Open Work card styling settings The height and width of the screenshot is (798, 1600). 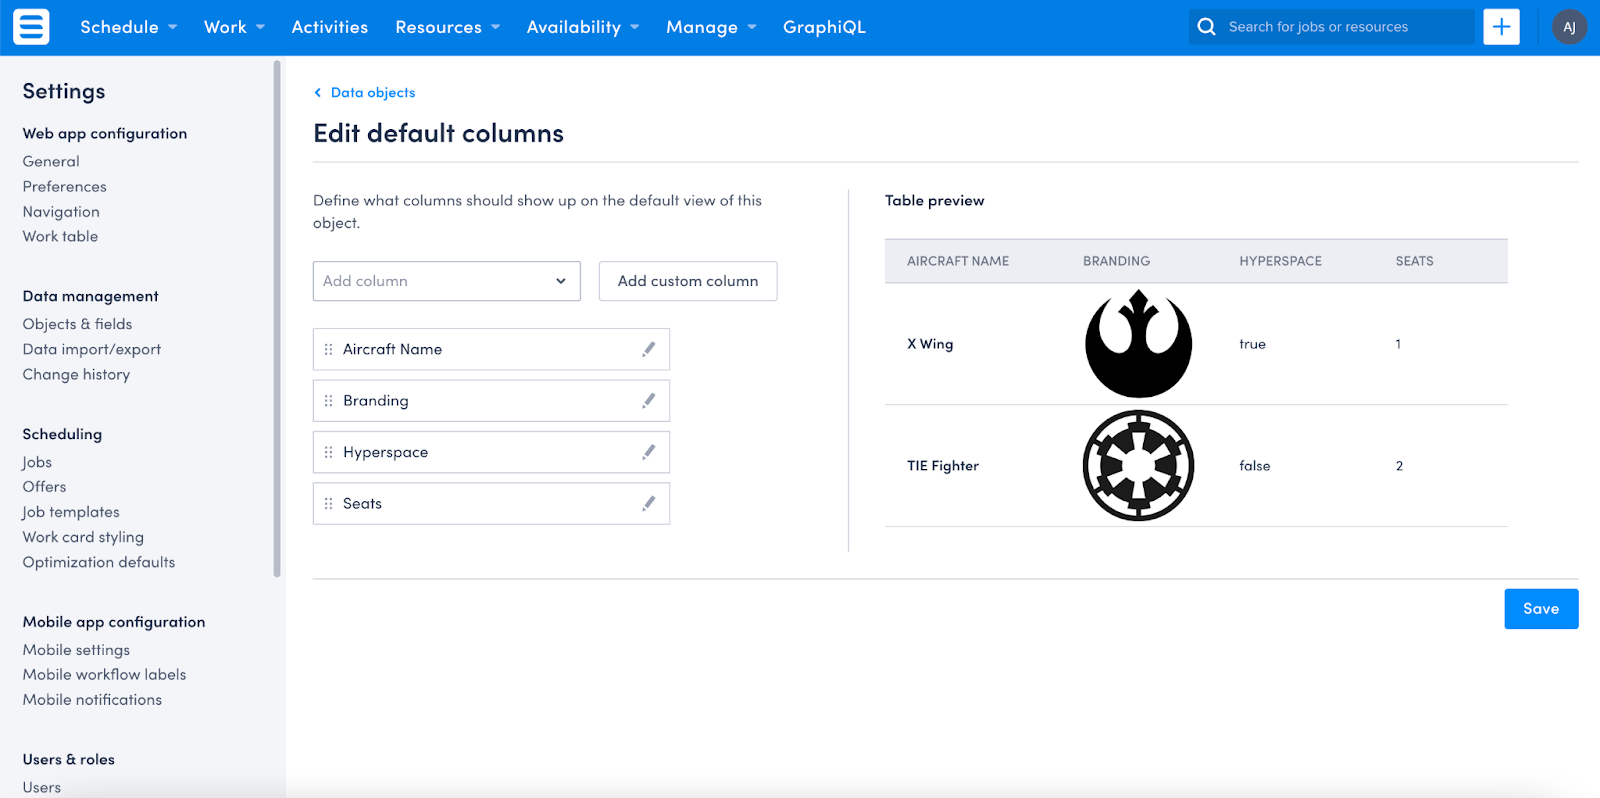(x=84, y=537)
